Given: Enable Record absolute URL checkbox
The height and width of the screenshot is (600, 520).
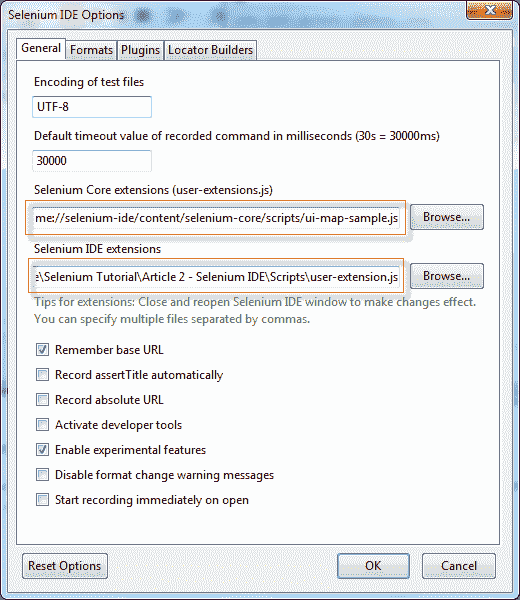Looking at the screenshot, I should pos(42,400).
